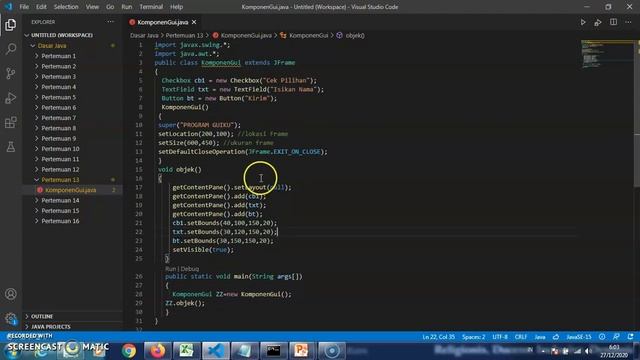Open the Source Control view
The height and width of the screenshot is (360, 640).
[11, 73]
